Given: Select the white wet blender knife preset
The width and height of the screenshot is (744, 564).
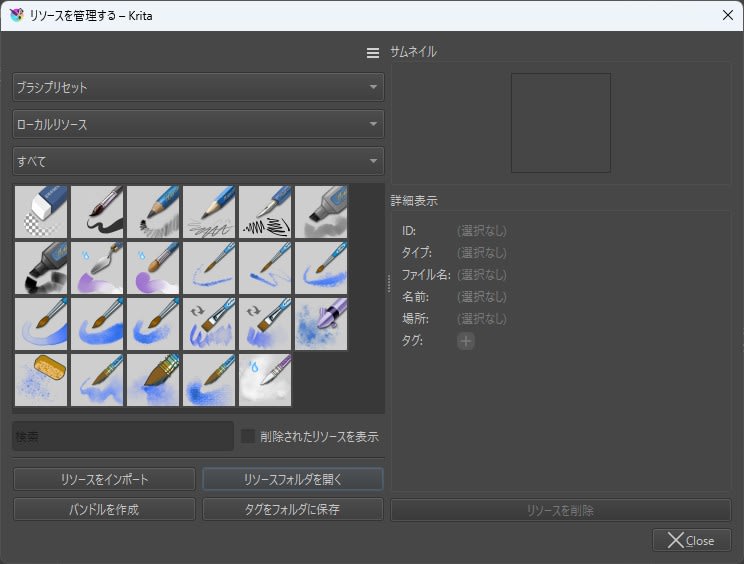Looking at the screenshot, I should pos(265,379).
